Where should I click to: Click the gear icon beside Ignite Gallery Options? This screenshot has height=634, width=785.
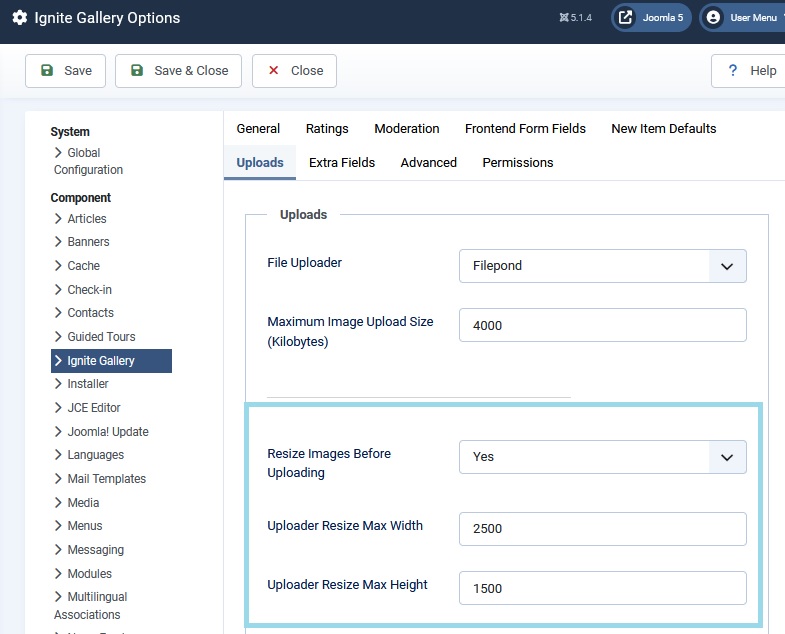coord(19,18)
